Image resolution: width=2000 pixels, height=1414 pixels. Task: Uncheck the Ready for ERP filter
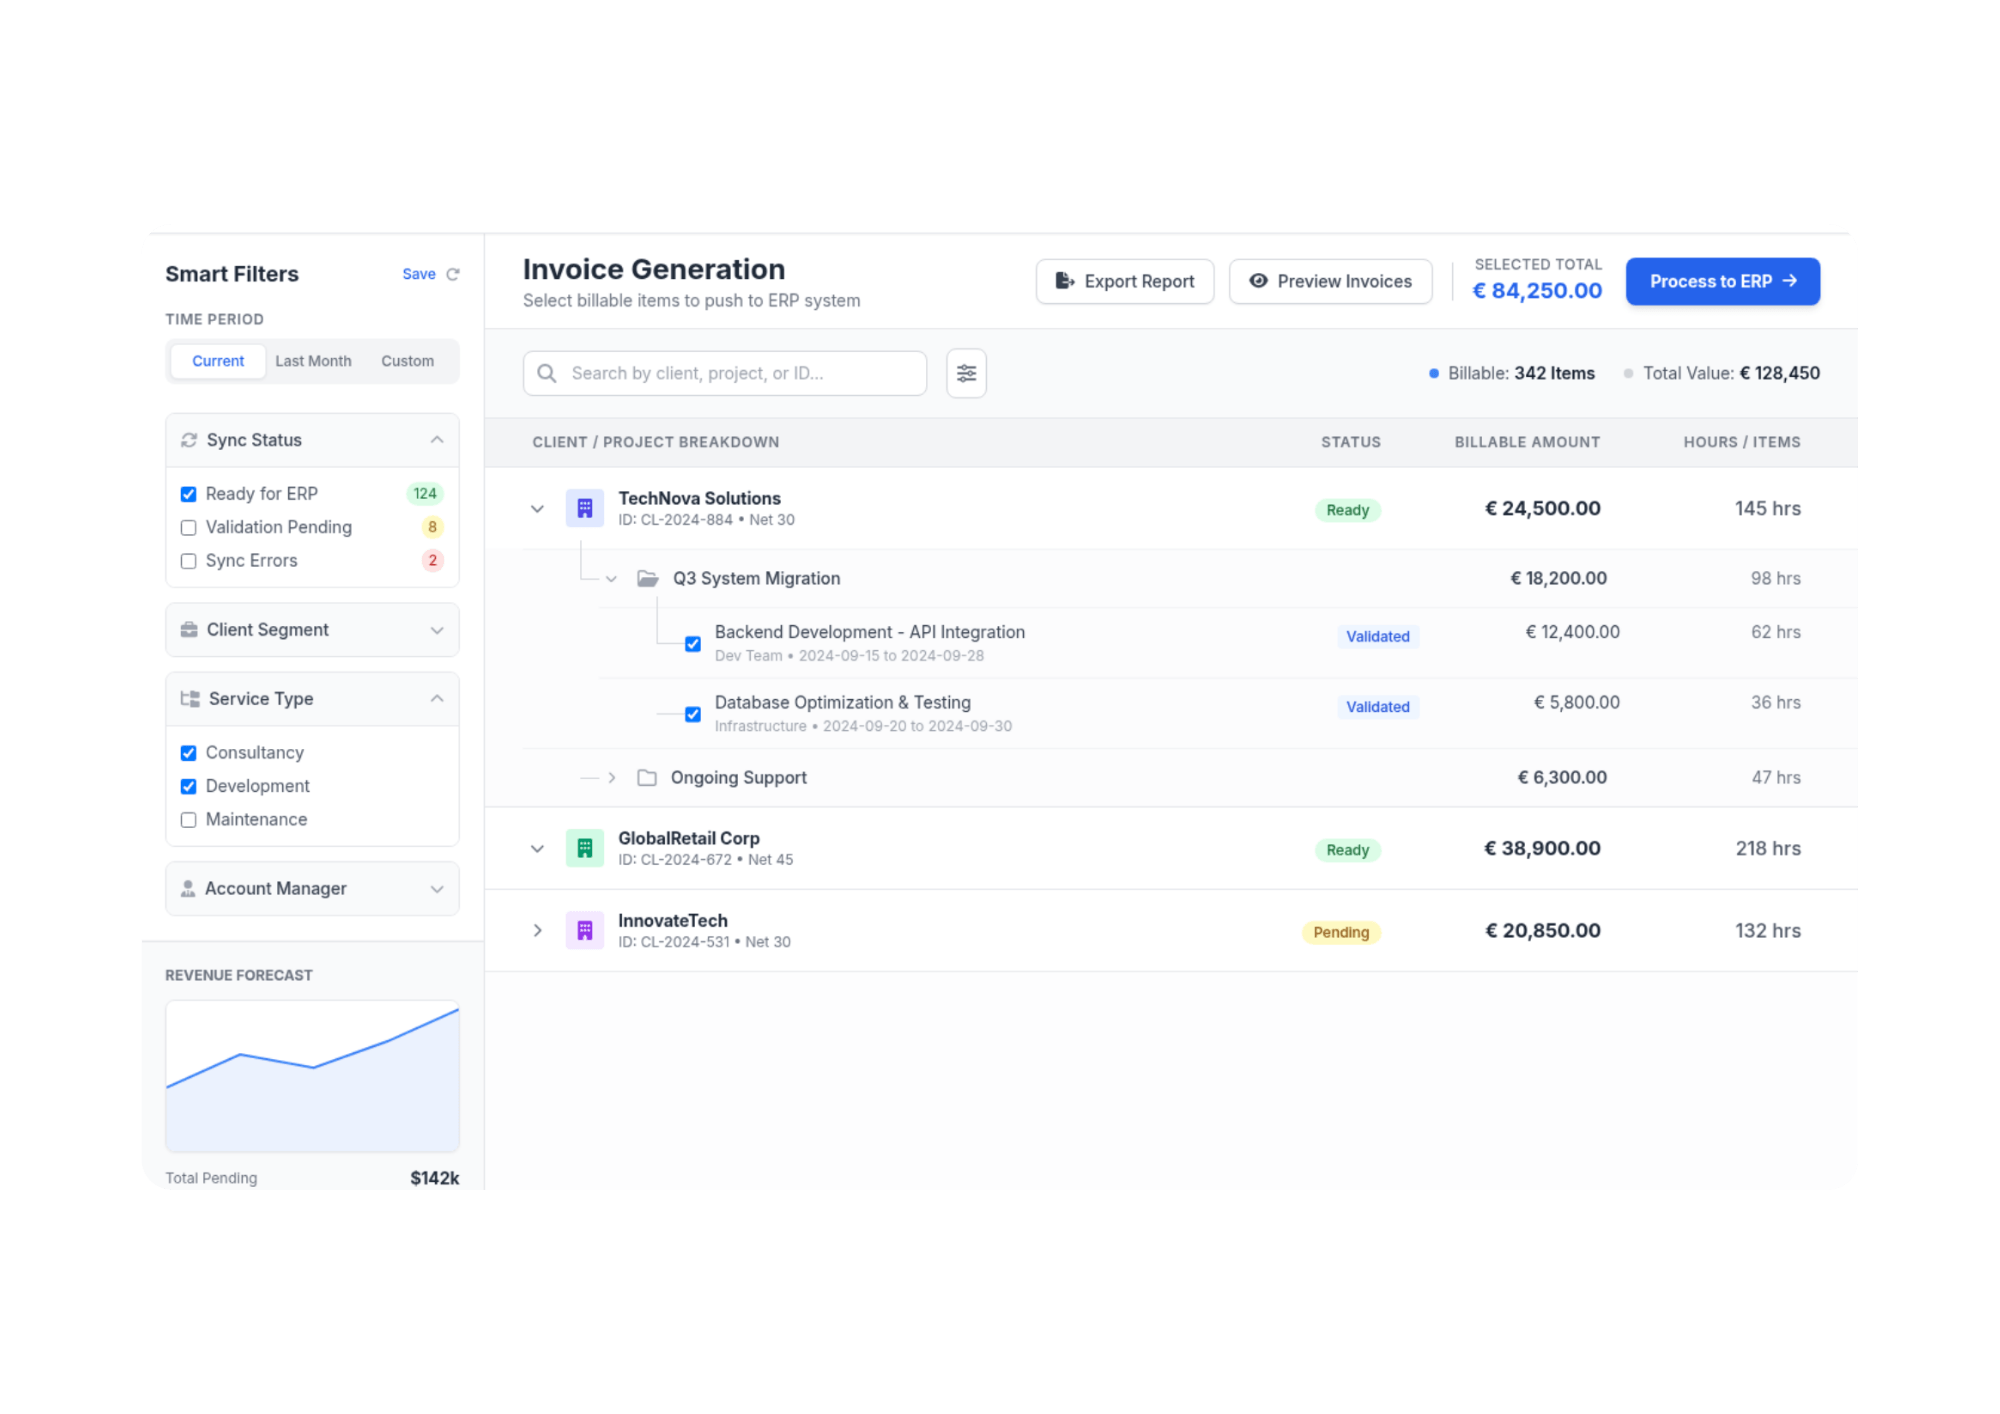pos(188,494)
